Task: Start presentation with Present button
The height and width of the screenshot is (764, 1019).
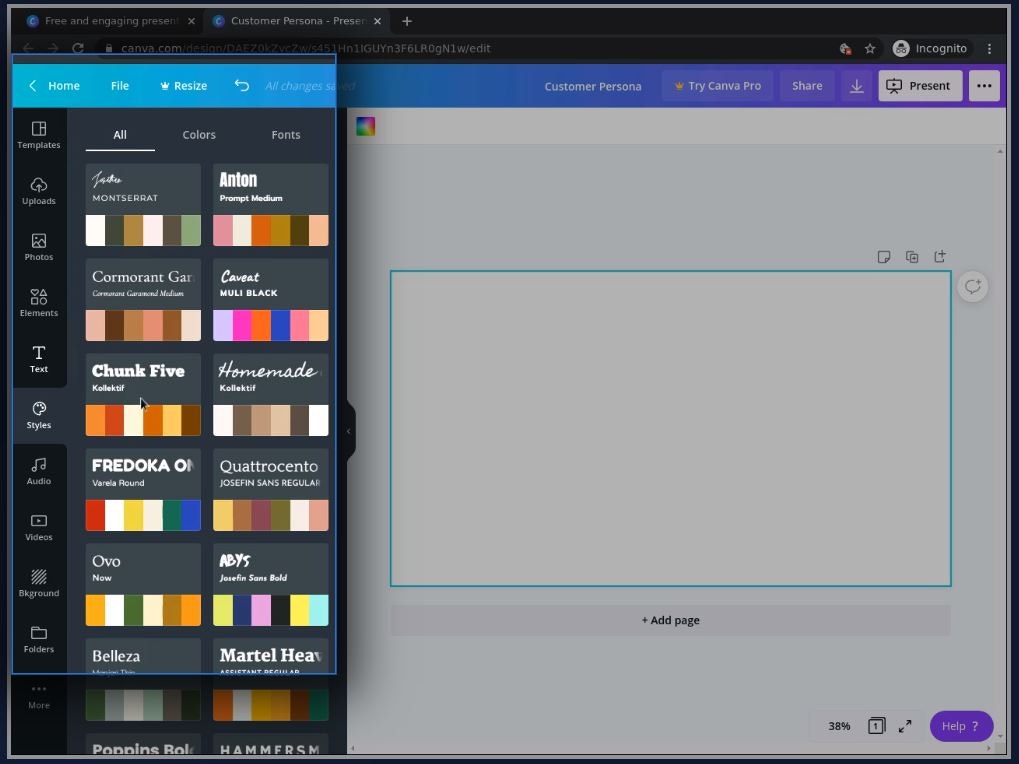Action: coord(920,86)
